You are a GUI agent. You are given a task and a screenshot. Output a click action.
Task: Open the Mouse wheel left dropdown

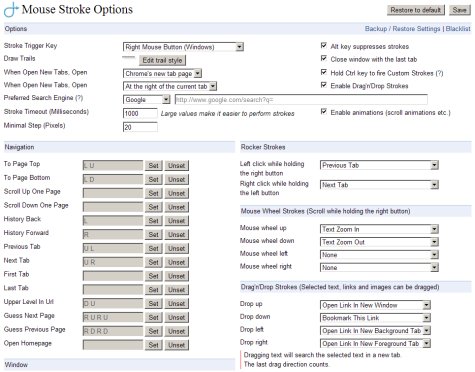[x=379, y=255]
